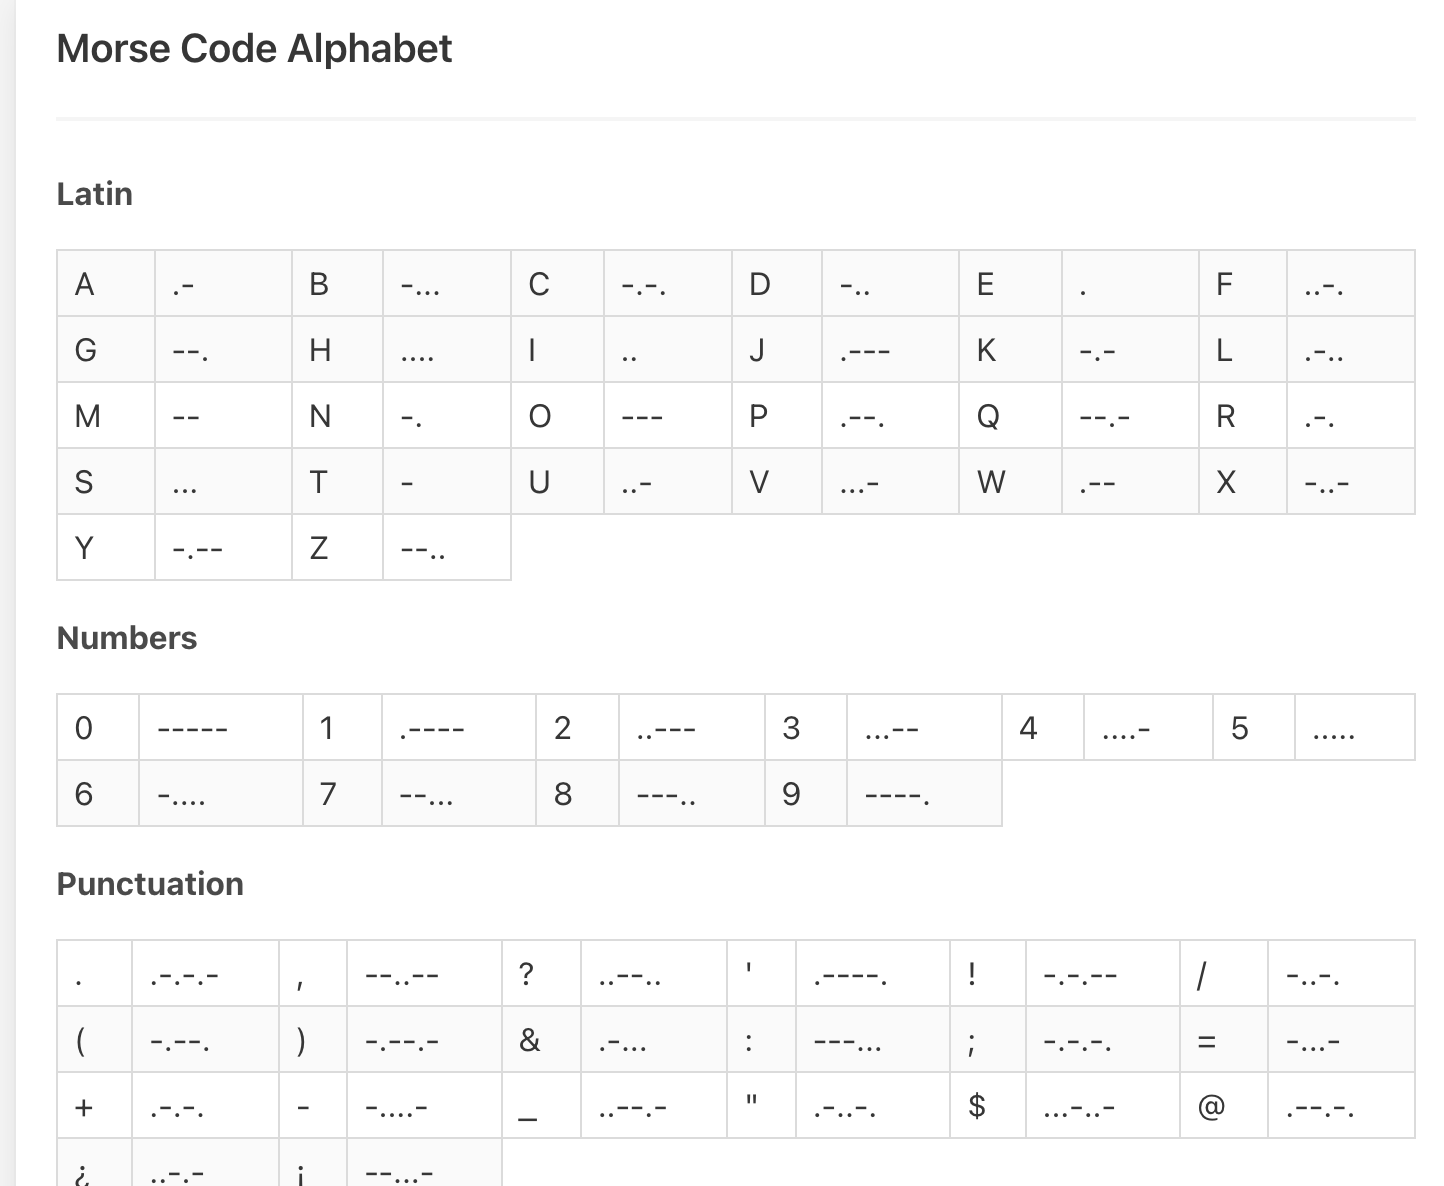1444x1186 pixels.
Task: Select the exclamation mark "!" cell
Action: click(x=988, y=974)
